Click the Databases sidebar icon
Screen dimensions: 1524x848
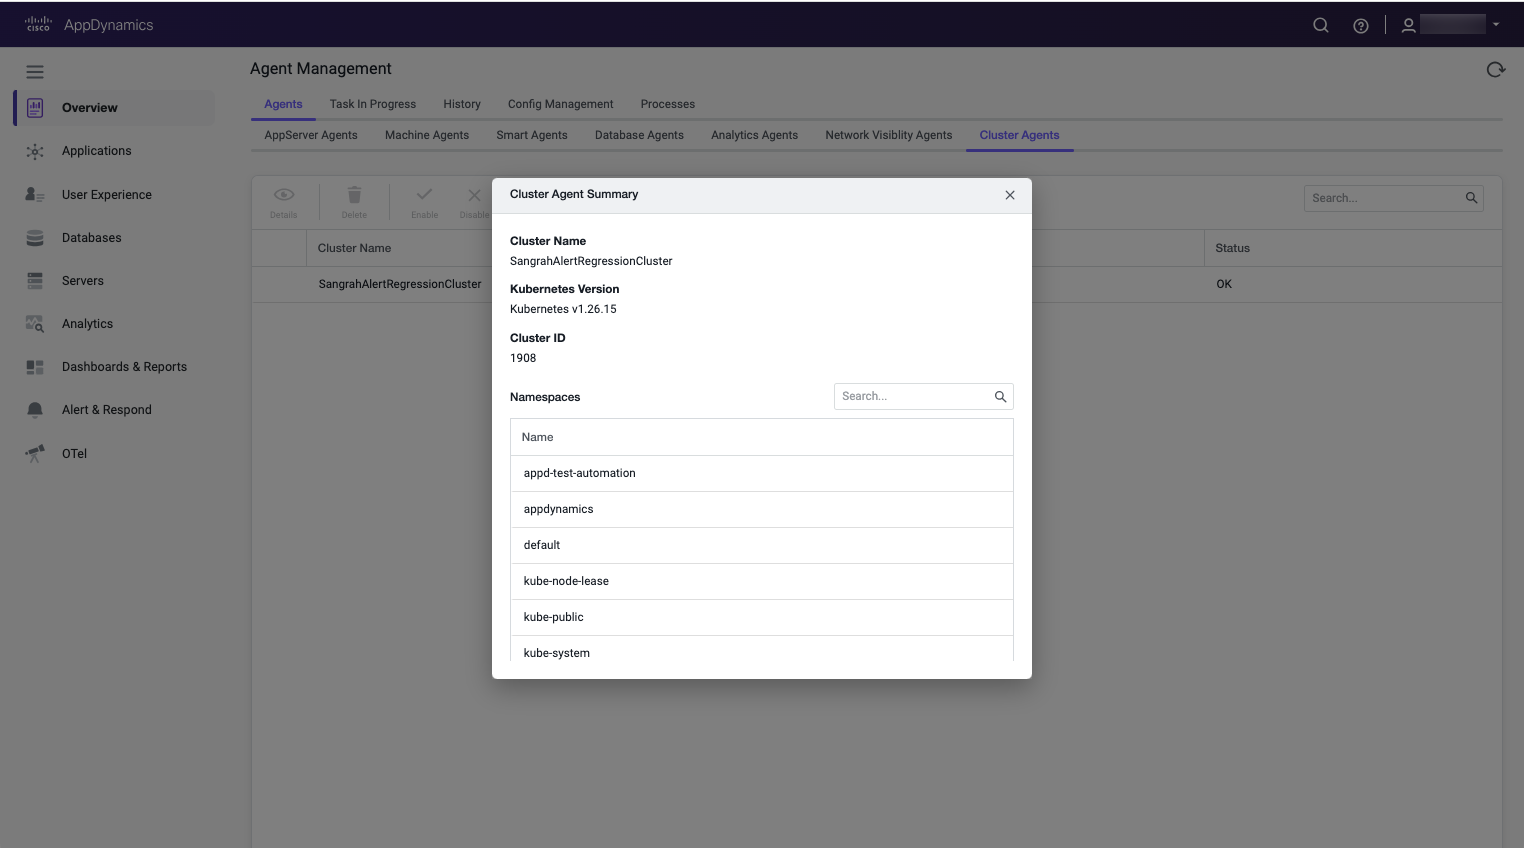35,238
